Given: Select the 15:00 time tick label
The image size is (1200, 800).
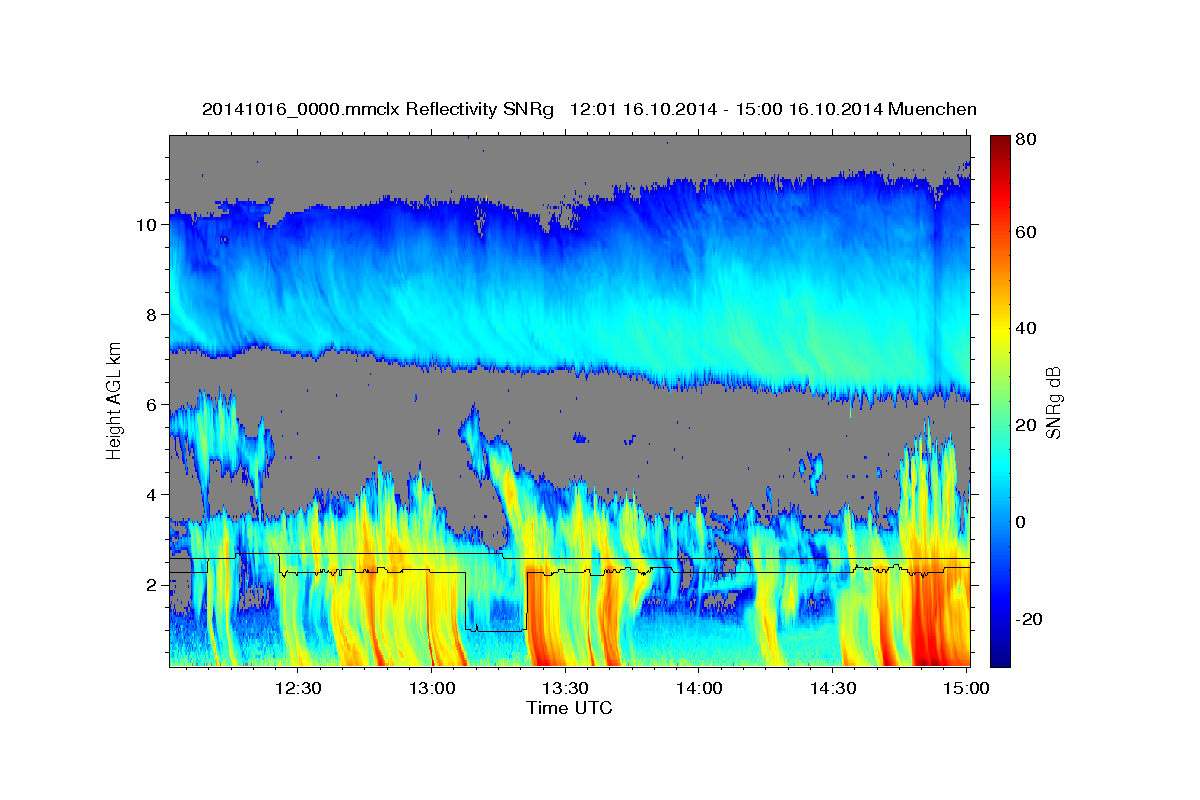Looking at the screenshot, I should click(x=967, y=688).
